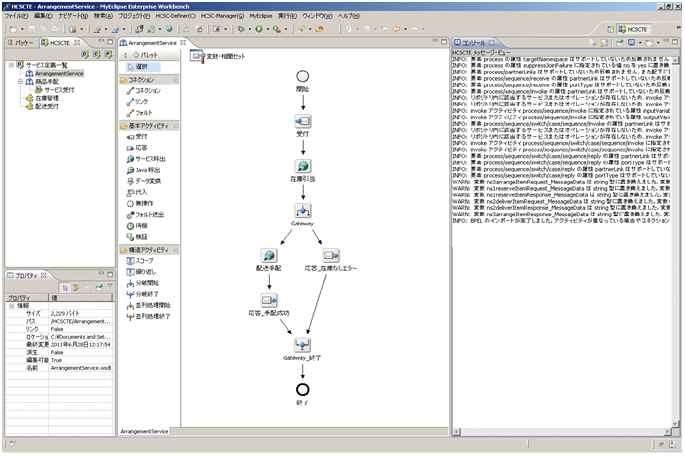The height and width of the screenshot is (457, 685).
Task: Choose the フォルト connection tool in palette
Action: tap(142, 112)
